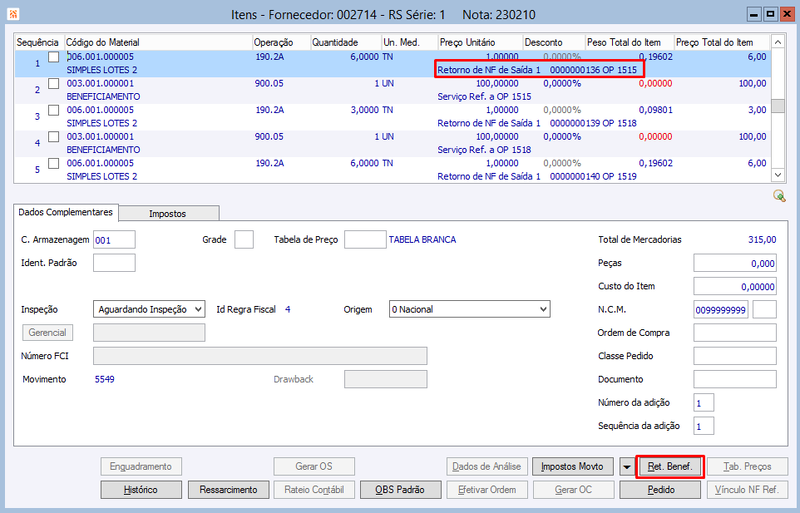Click quantity 3,0000 in sequence 3 row
The image size is (800, 513).
coord(364,110)
